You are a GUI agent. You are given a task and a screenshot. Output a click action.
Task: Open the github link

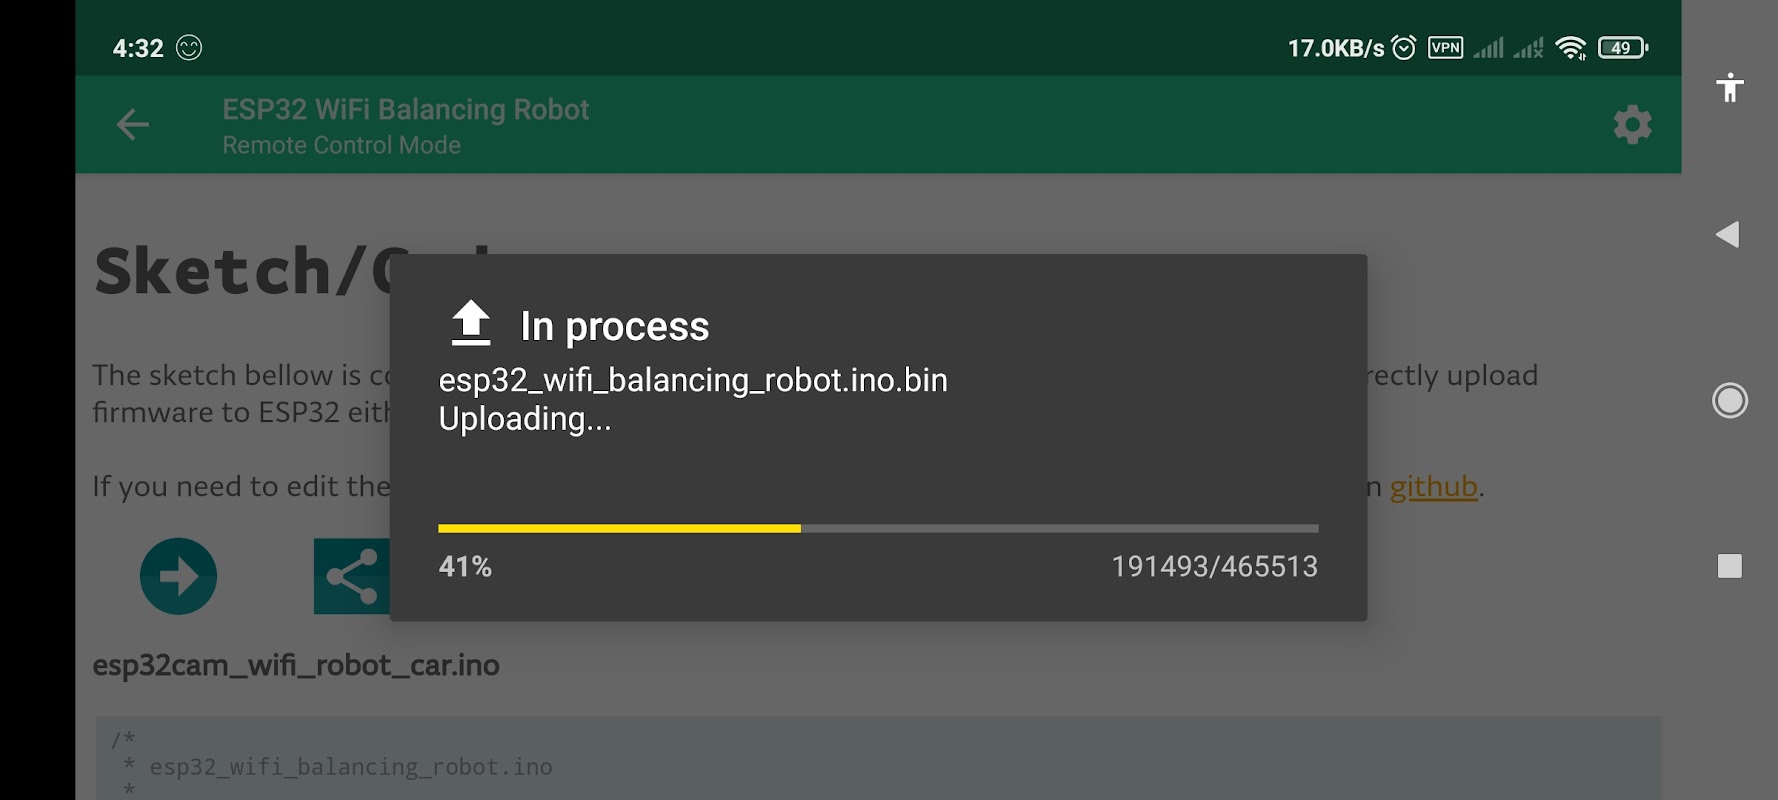coord(1433,487)
